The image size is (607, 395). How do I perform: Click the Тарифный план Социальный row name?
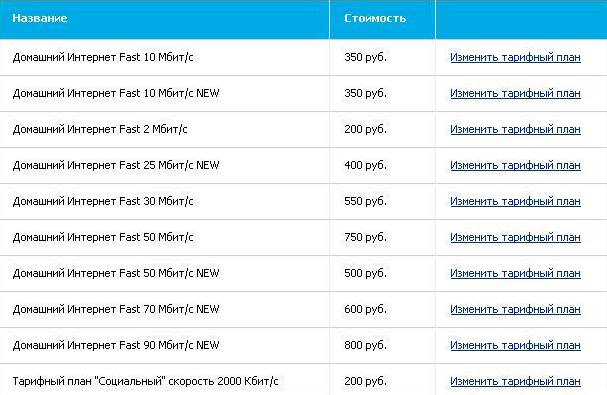click(146, 381)
